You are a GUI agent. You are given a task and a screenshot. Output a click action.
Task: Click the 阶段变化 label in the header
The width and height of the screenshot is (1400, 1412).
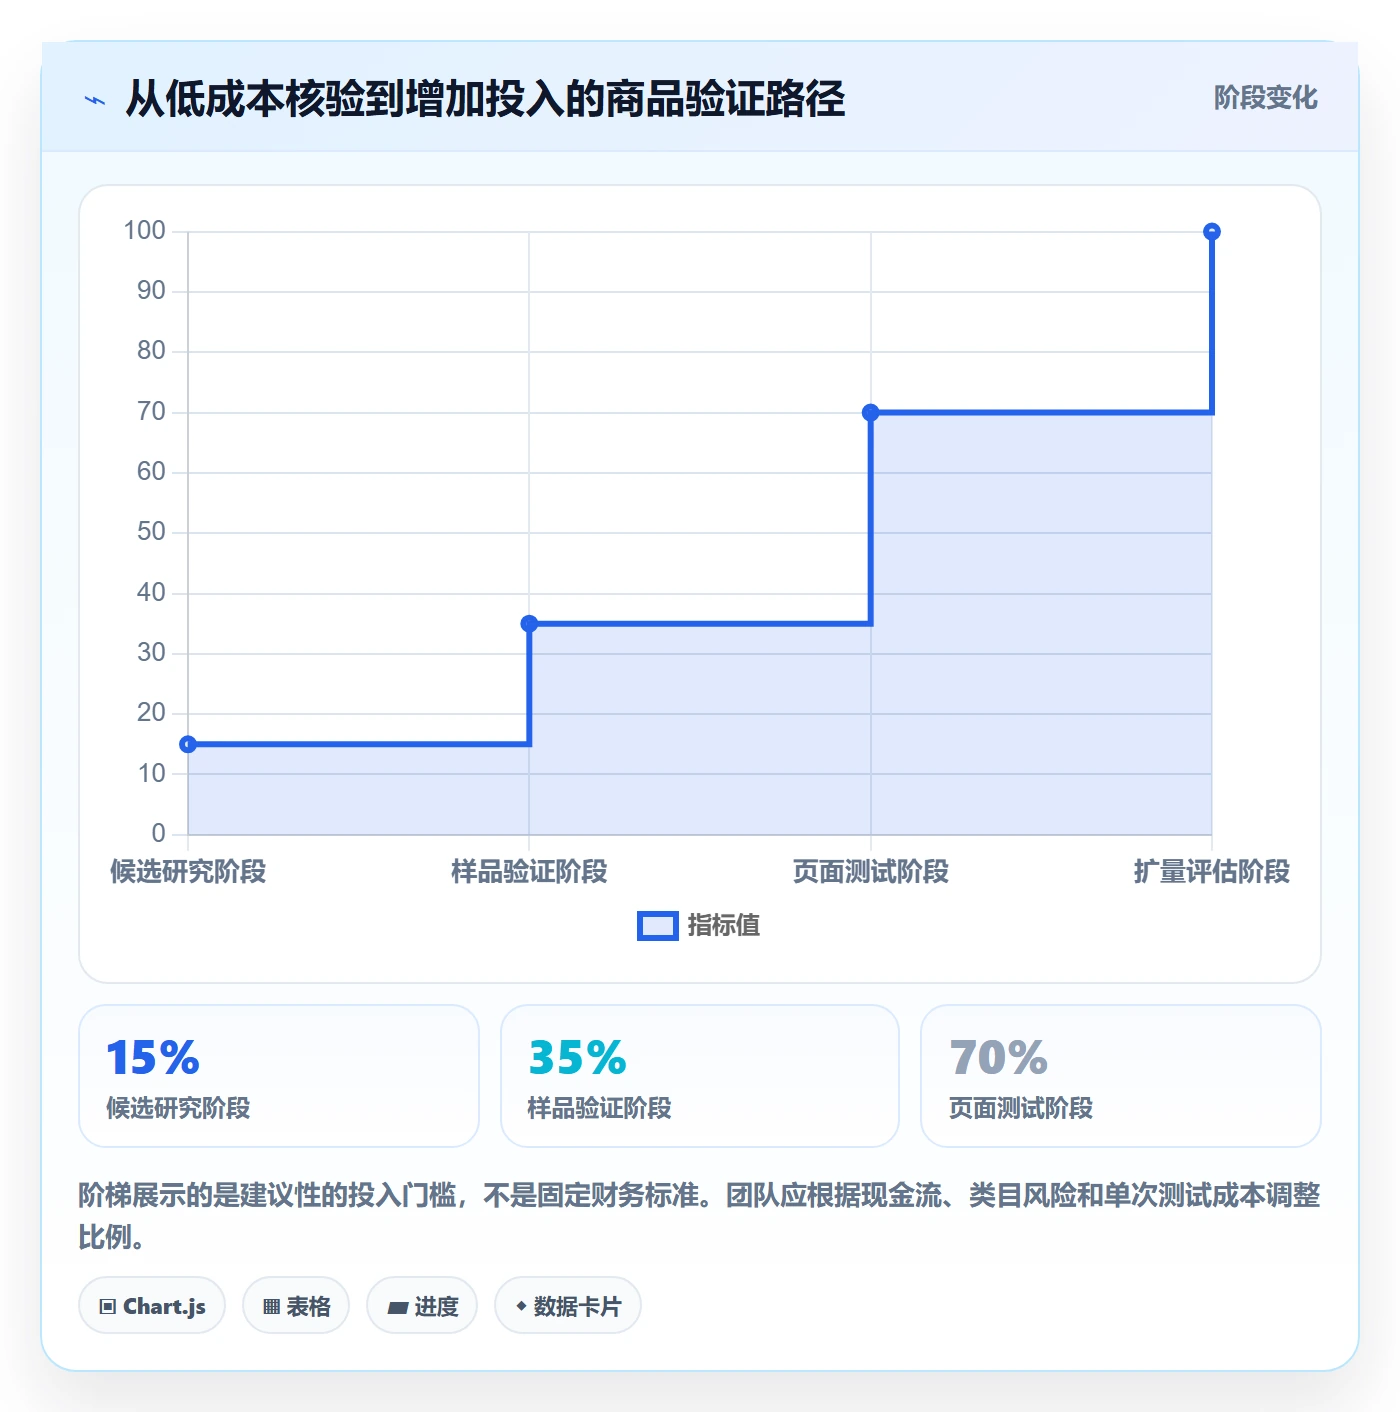click(1265, 98)
